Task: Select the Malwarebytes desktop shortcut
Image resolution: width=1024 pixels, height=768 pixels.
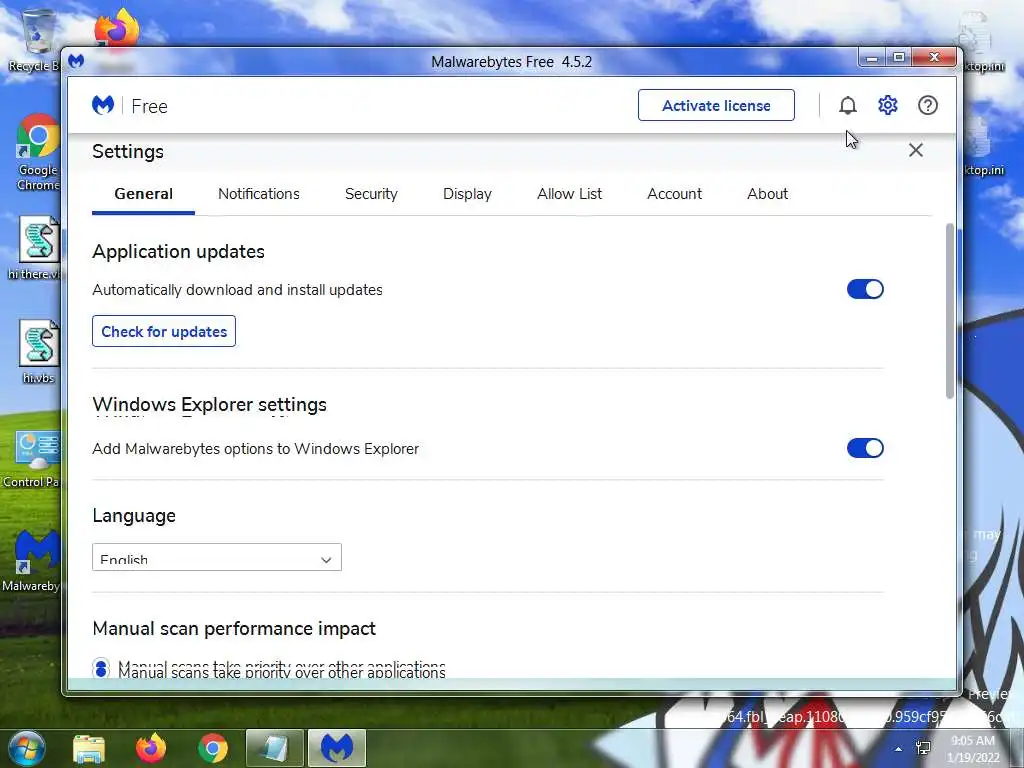Action: tap(33, 560)
